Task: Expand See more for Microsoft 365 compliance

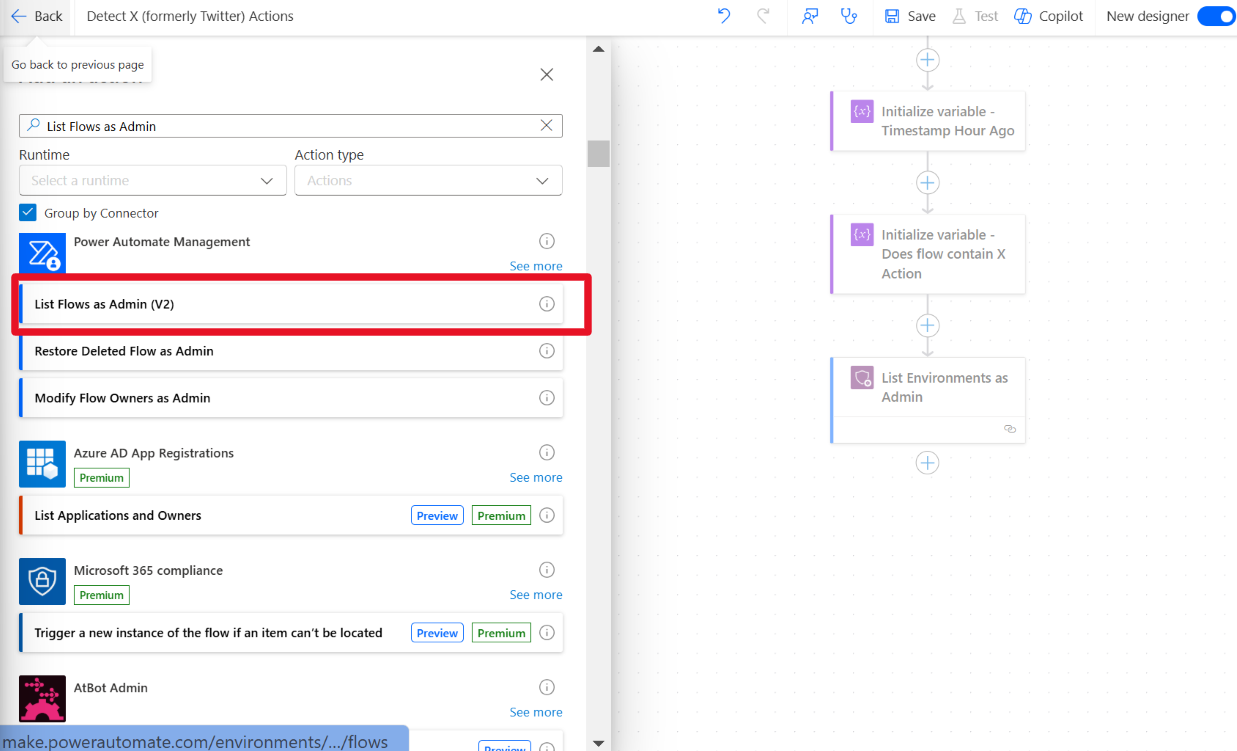Action: click(x=536, y=594)
